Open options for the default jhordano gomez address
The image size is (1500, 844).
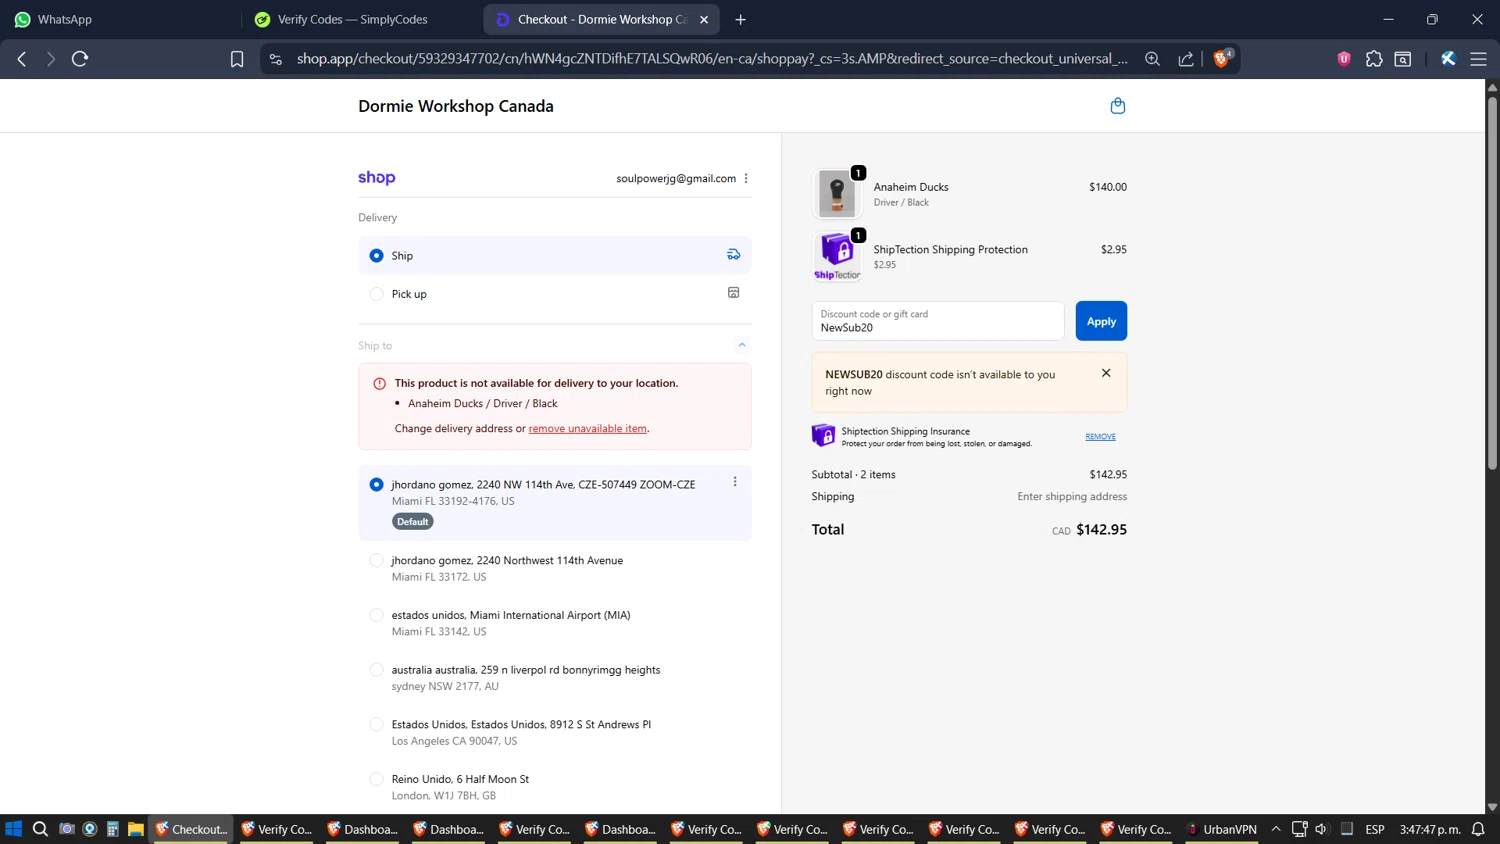pyautogui.click(x=735, y=482)
